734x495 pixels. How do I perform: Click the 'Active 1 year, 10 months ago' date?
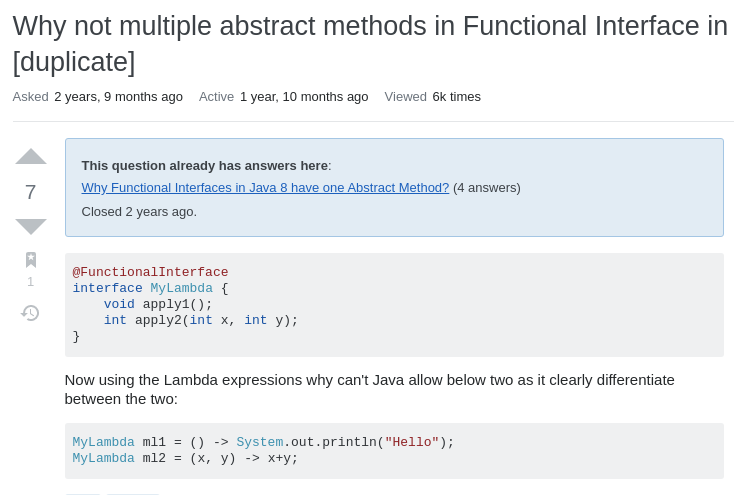303,97
